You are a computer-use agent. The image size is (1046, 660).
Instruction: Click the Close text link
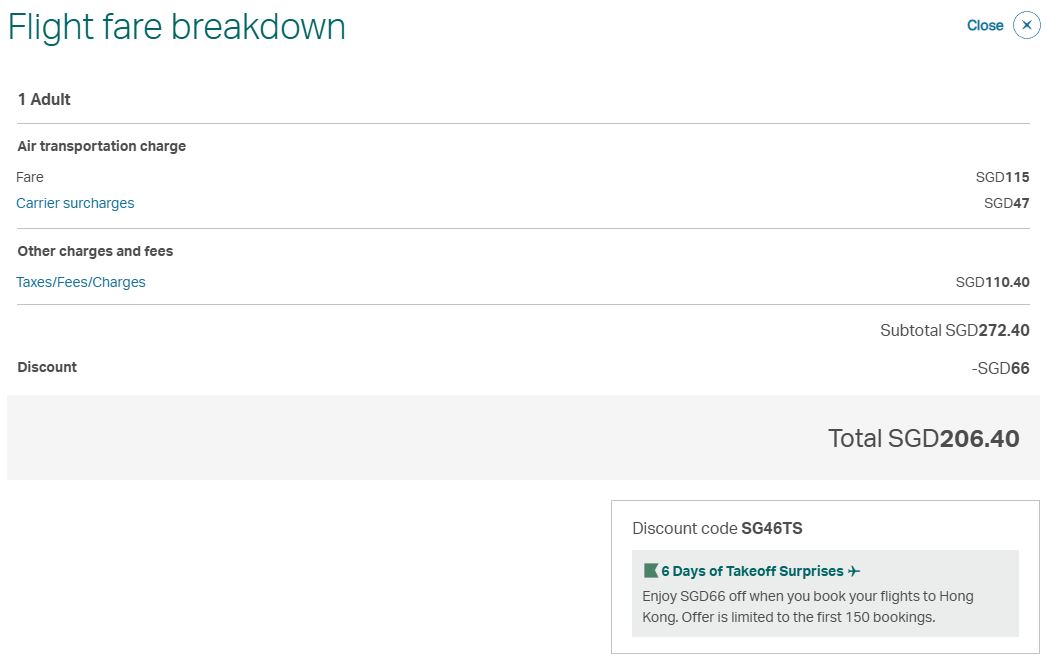coord(985,25)
